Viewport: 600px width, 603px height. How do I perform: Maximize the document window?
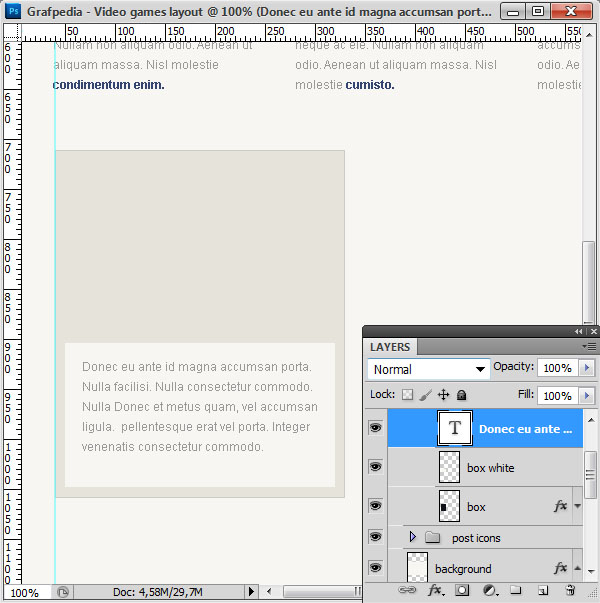point(538,11)
